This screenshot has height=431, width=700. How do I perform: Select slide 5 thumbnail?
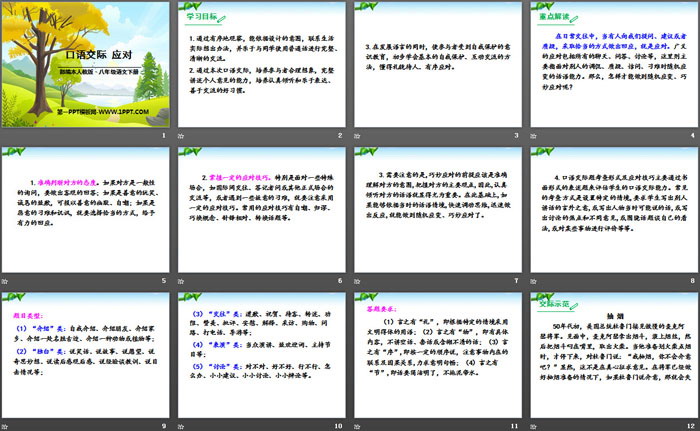click(x=85, y=210)
